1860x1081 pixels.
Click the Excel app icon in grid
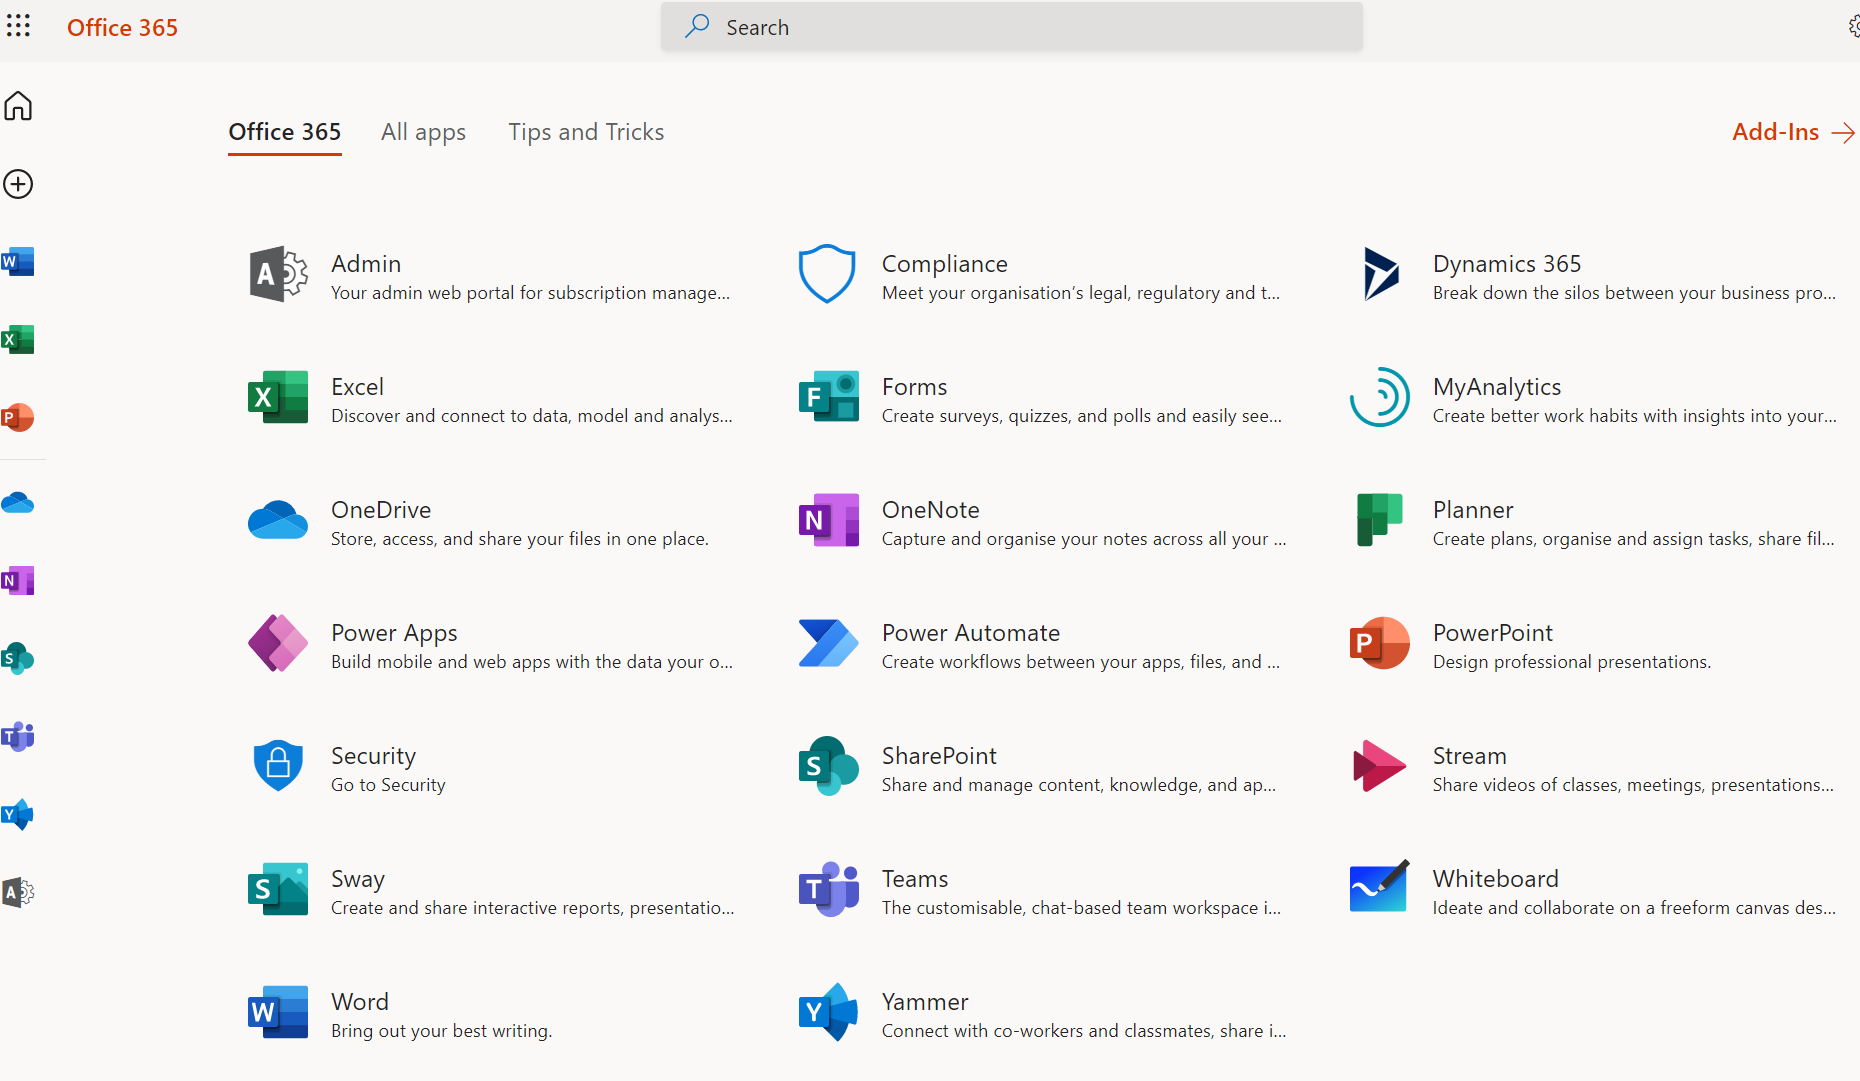click(278, 397)
